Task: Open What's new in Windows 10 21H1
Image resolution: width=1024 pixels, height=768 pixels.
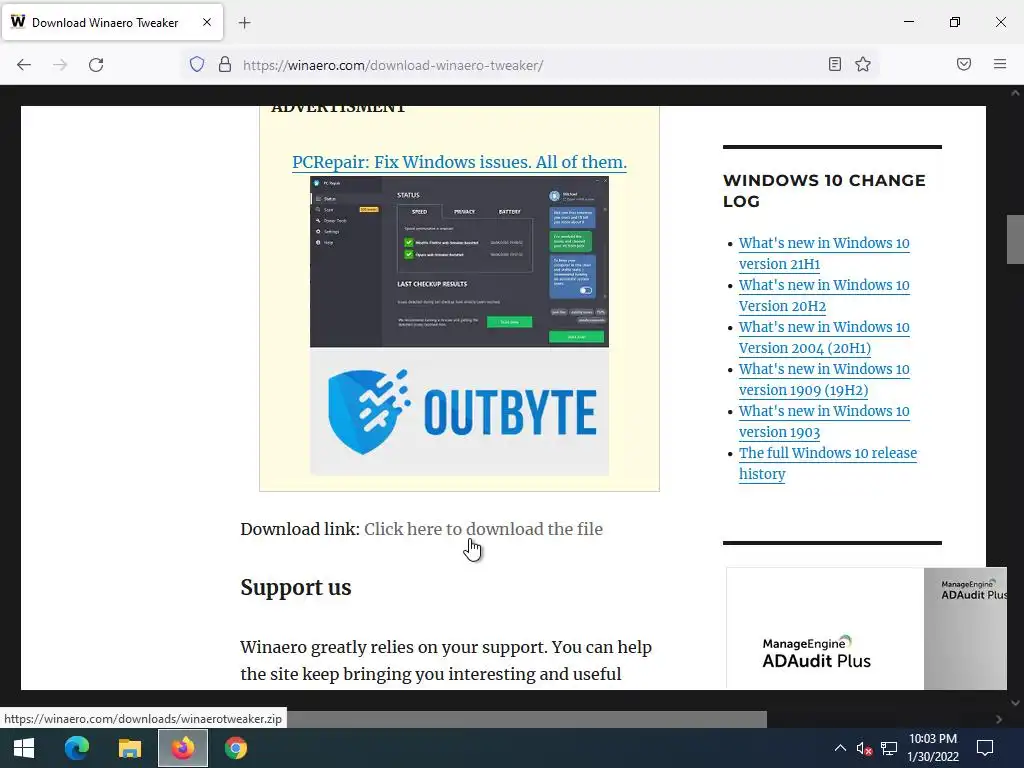Action: pyautogui.click(x=824, y=253)
